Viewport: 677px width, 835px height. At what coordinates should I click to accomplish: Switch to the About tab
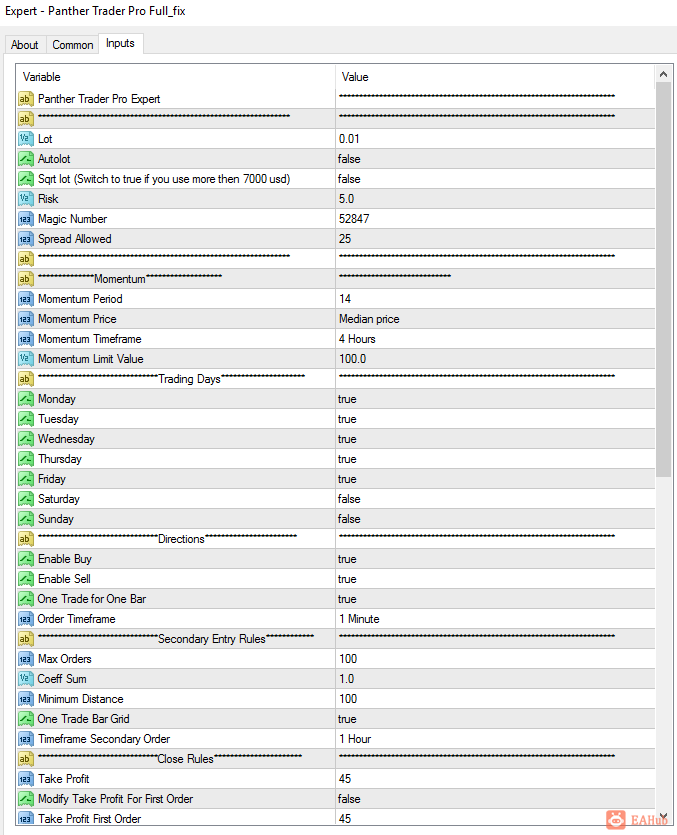tap(25, 45)
